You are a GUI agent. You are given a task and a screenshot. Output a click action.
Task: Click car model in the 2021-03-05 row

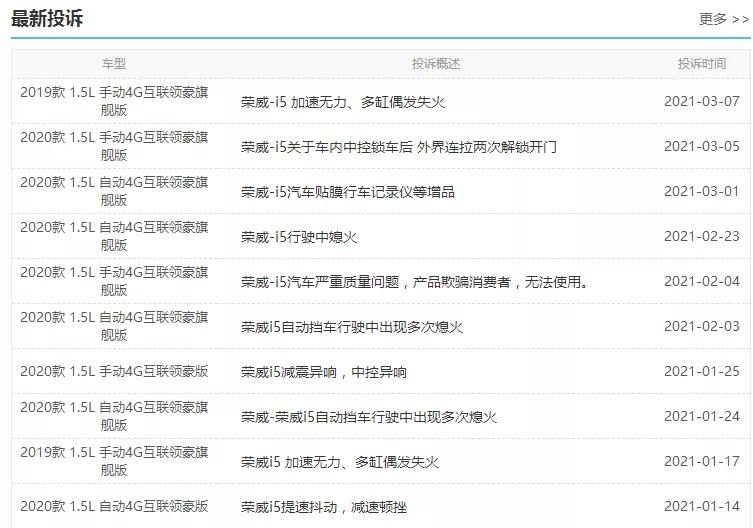point(114,147)
